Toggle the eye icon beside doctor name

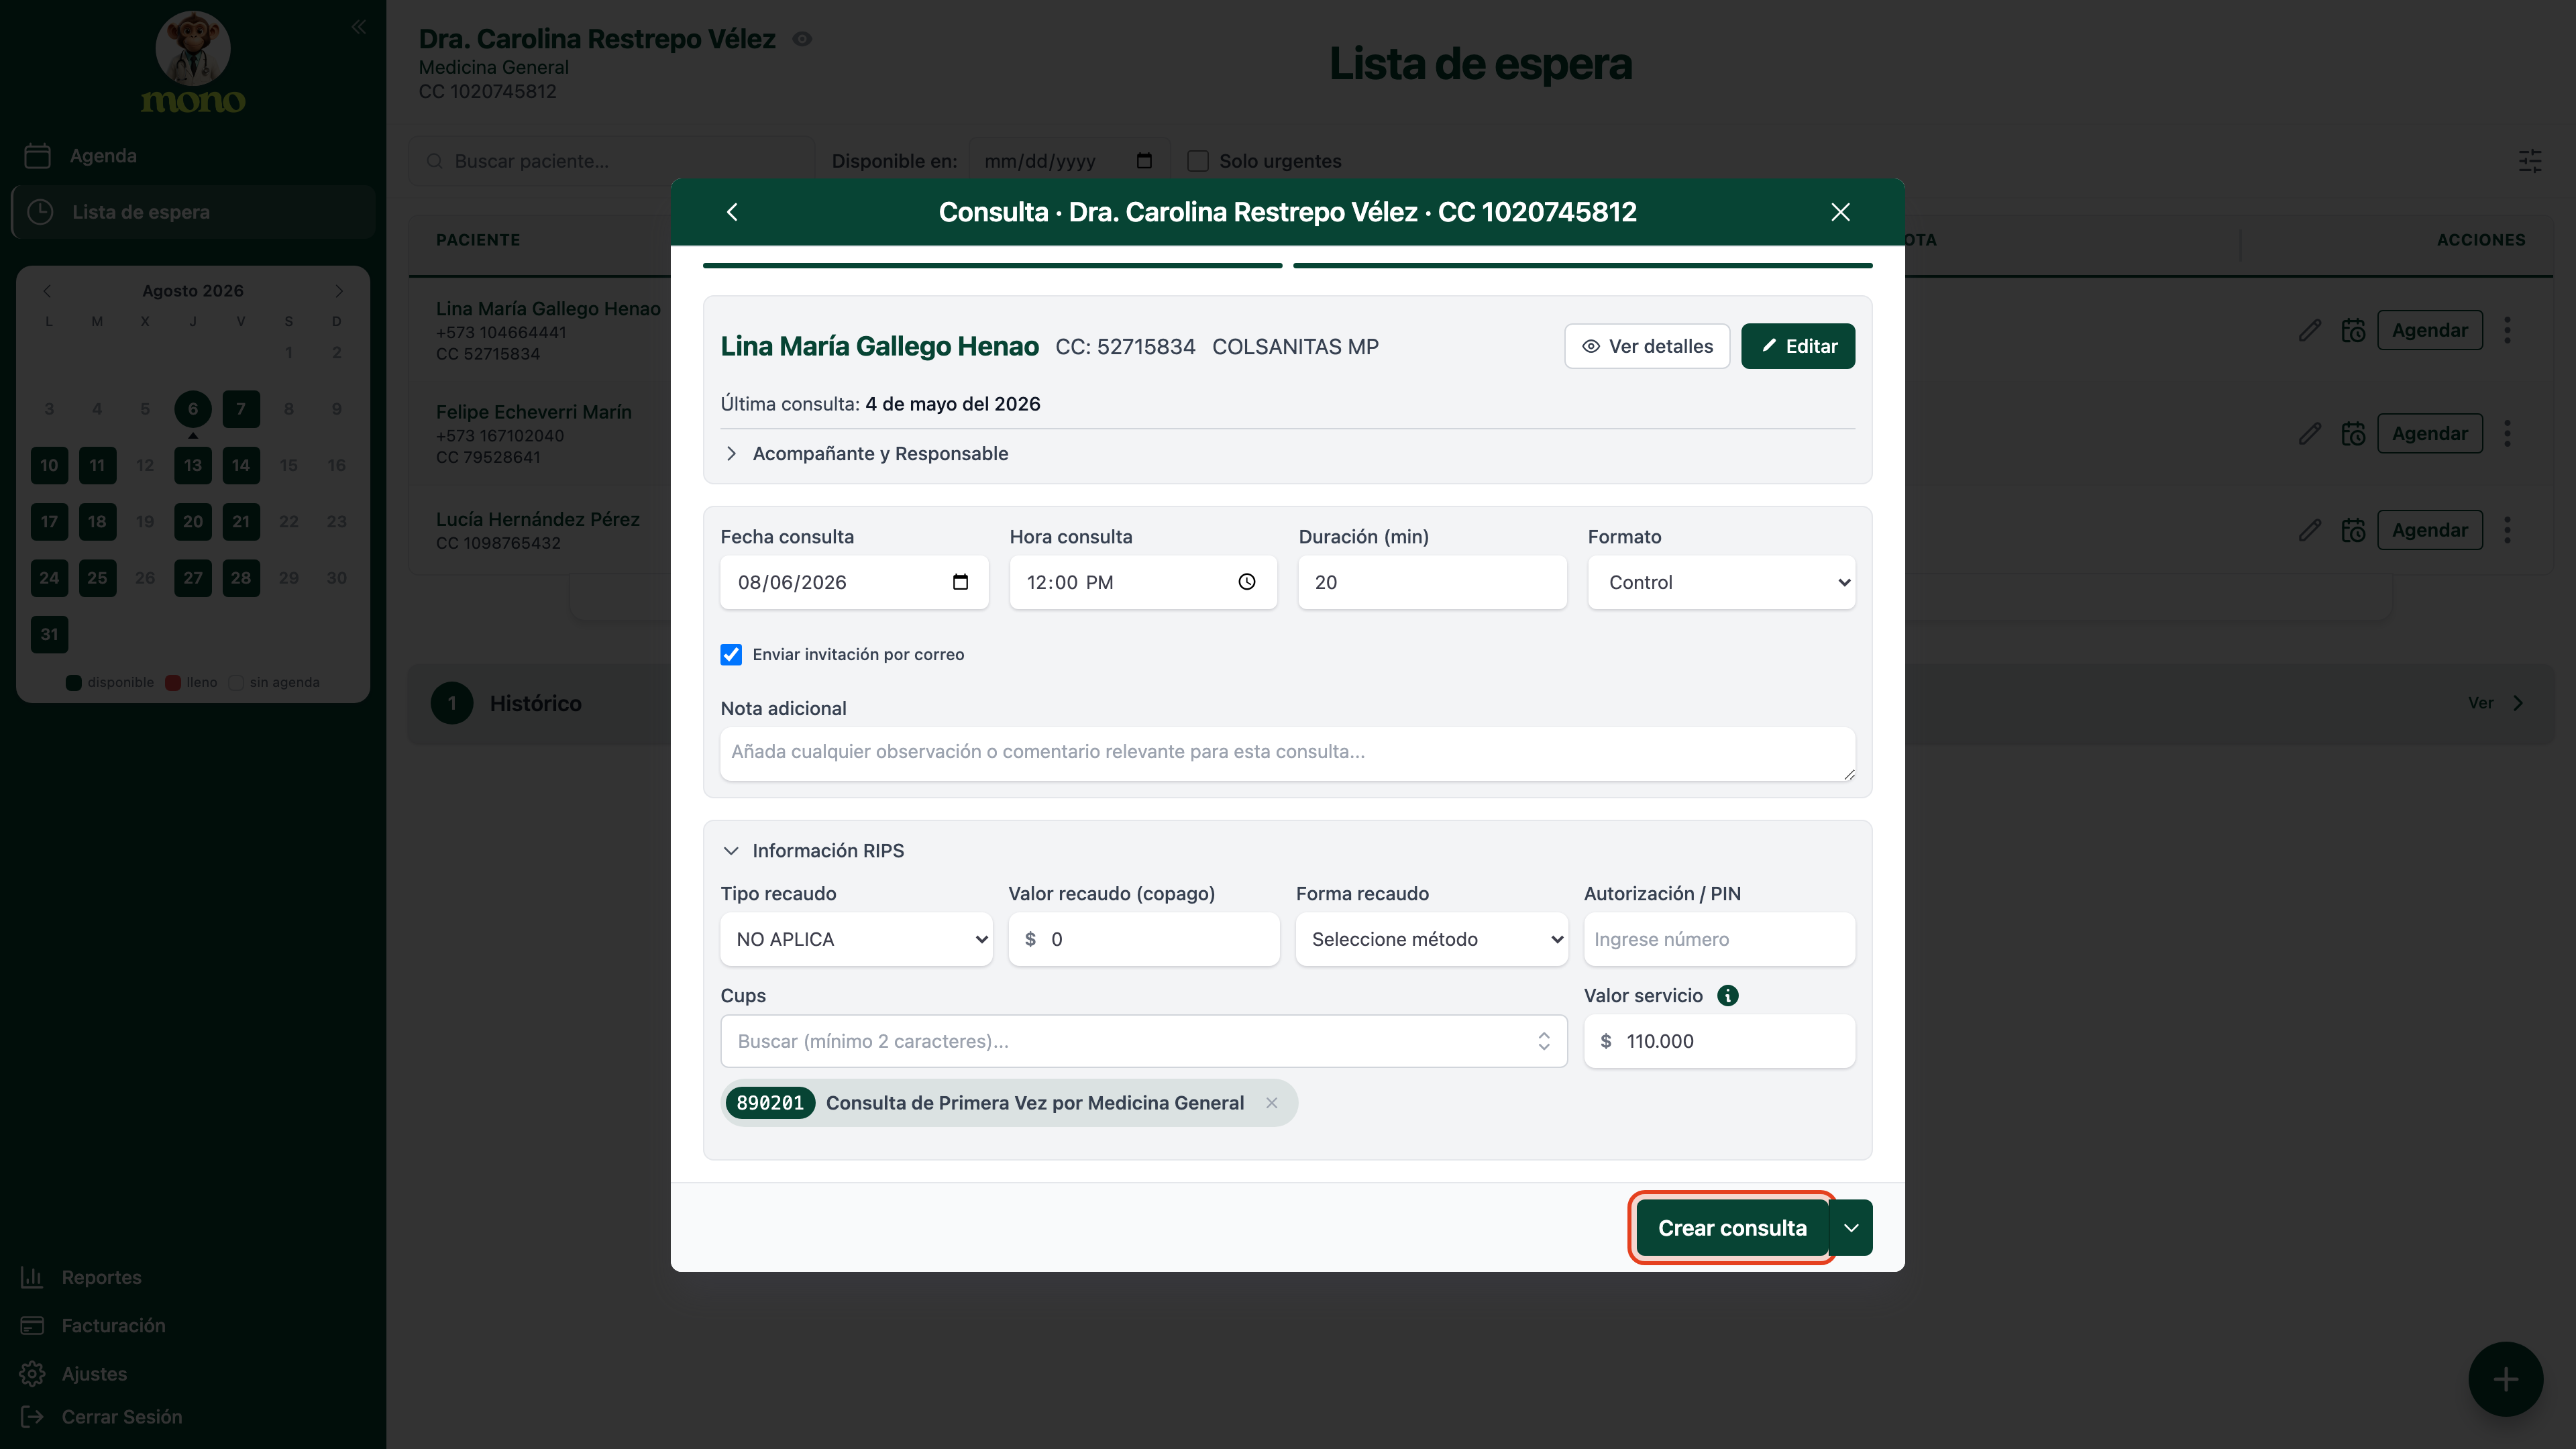802,39
